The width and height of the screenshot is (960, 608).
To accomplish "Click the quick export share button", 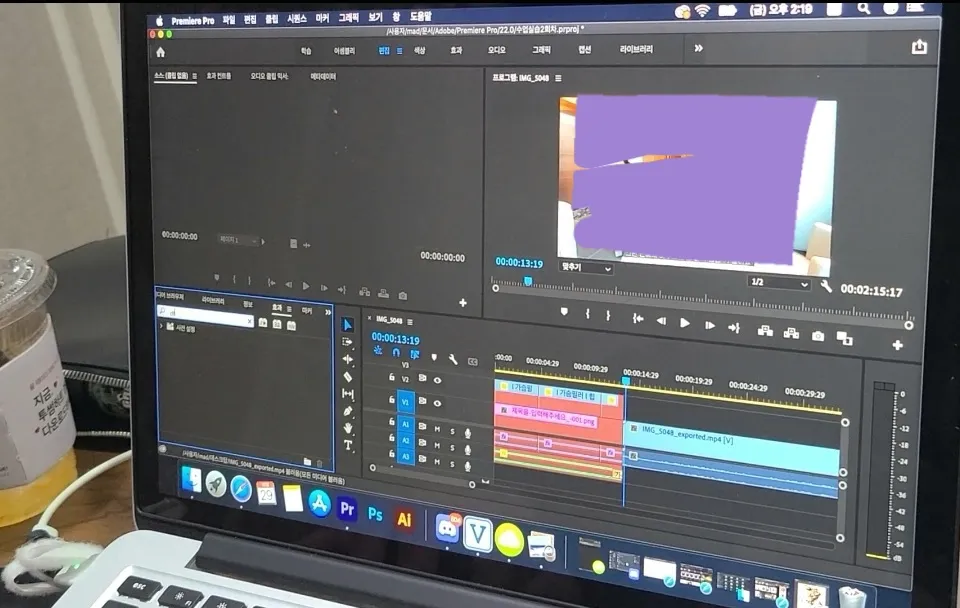I will tap(919, 47).
